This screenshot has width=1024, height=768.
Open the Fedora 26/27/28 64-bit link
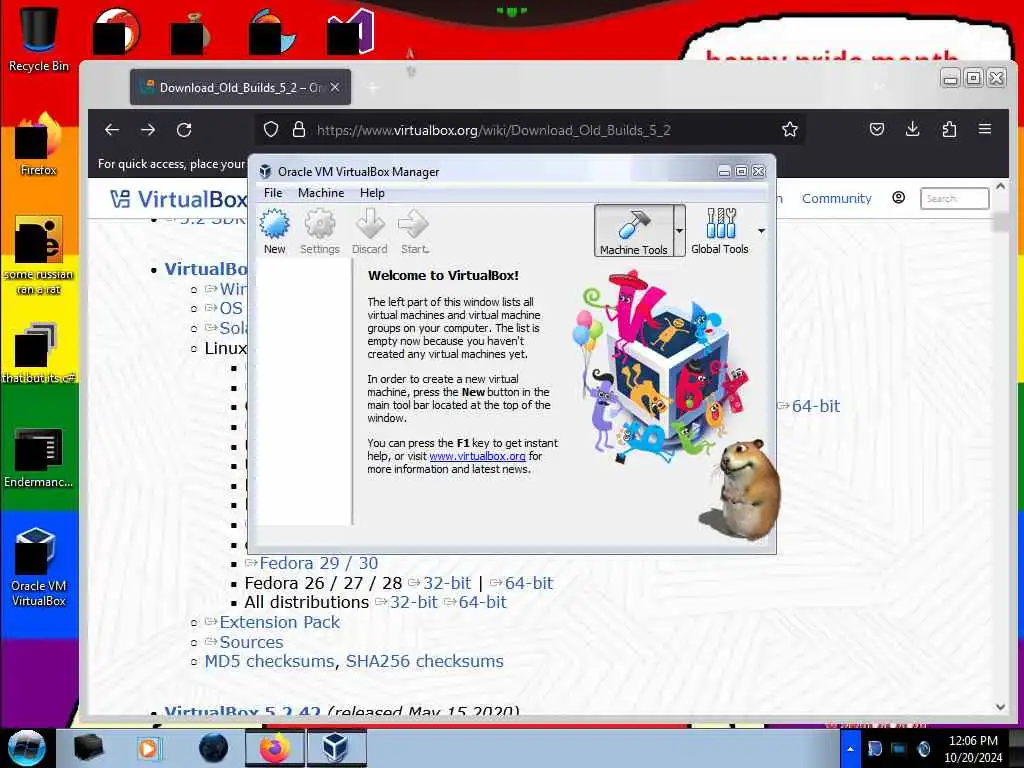coord(529,583)
